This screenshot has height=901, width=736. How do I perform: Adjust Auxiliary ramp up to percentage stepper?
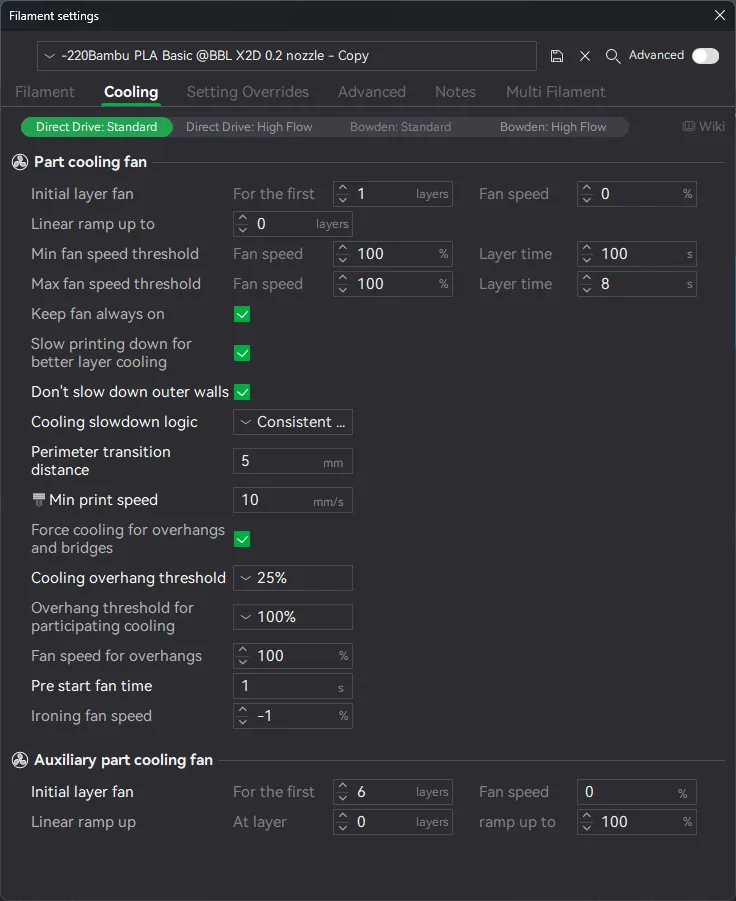point(586,822)
